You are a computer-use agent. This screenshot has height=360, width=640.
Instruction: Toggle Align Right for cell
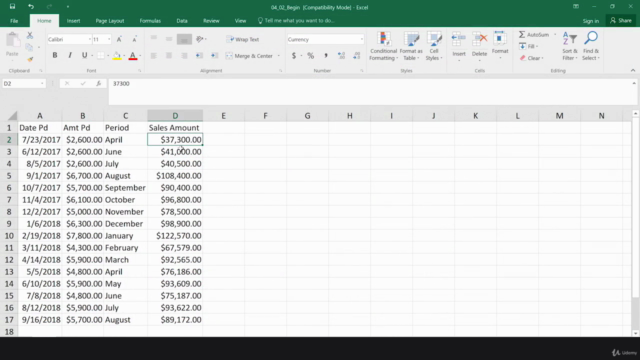coord(184,56)
